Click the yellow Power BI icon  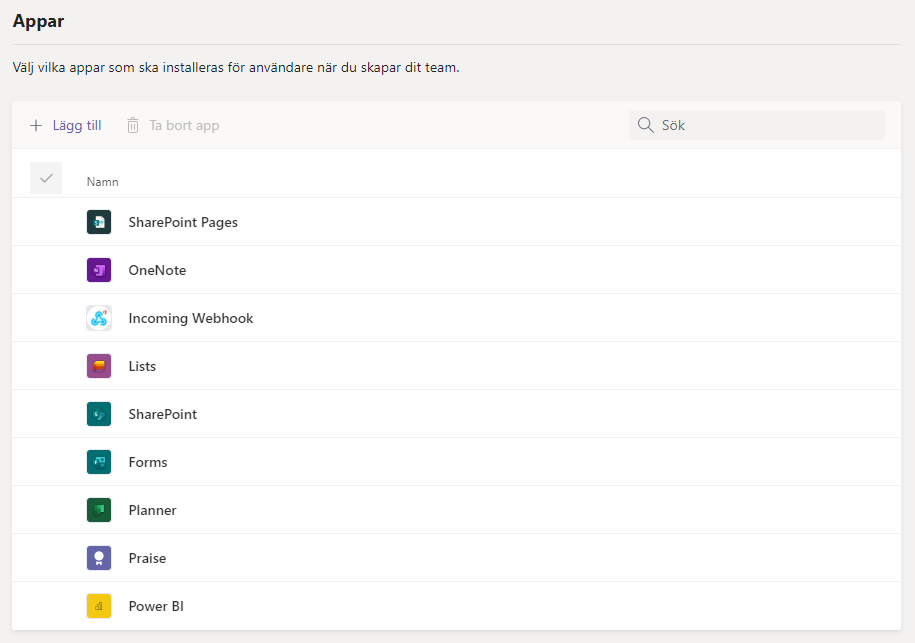(98, 606)
